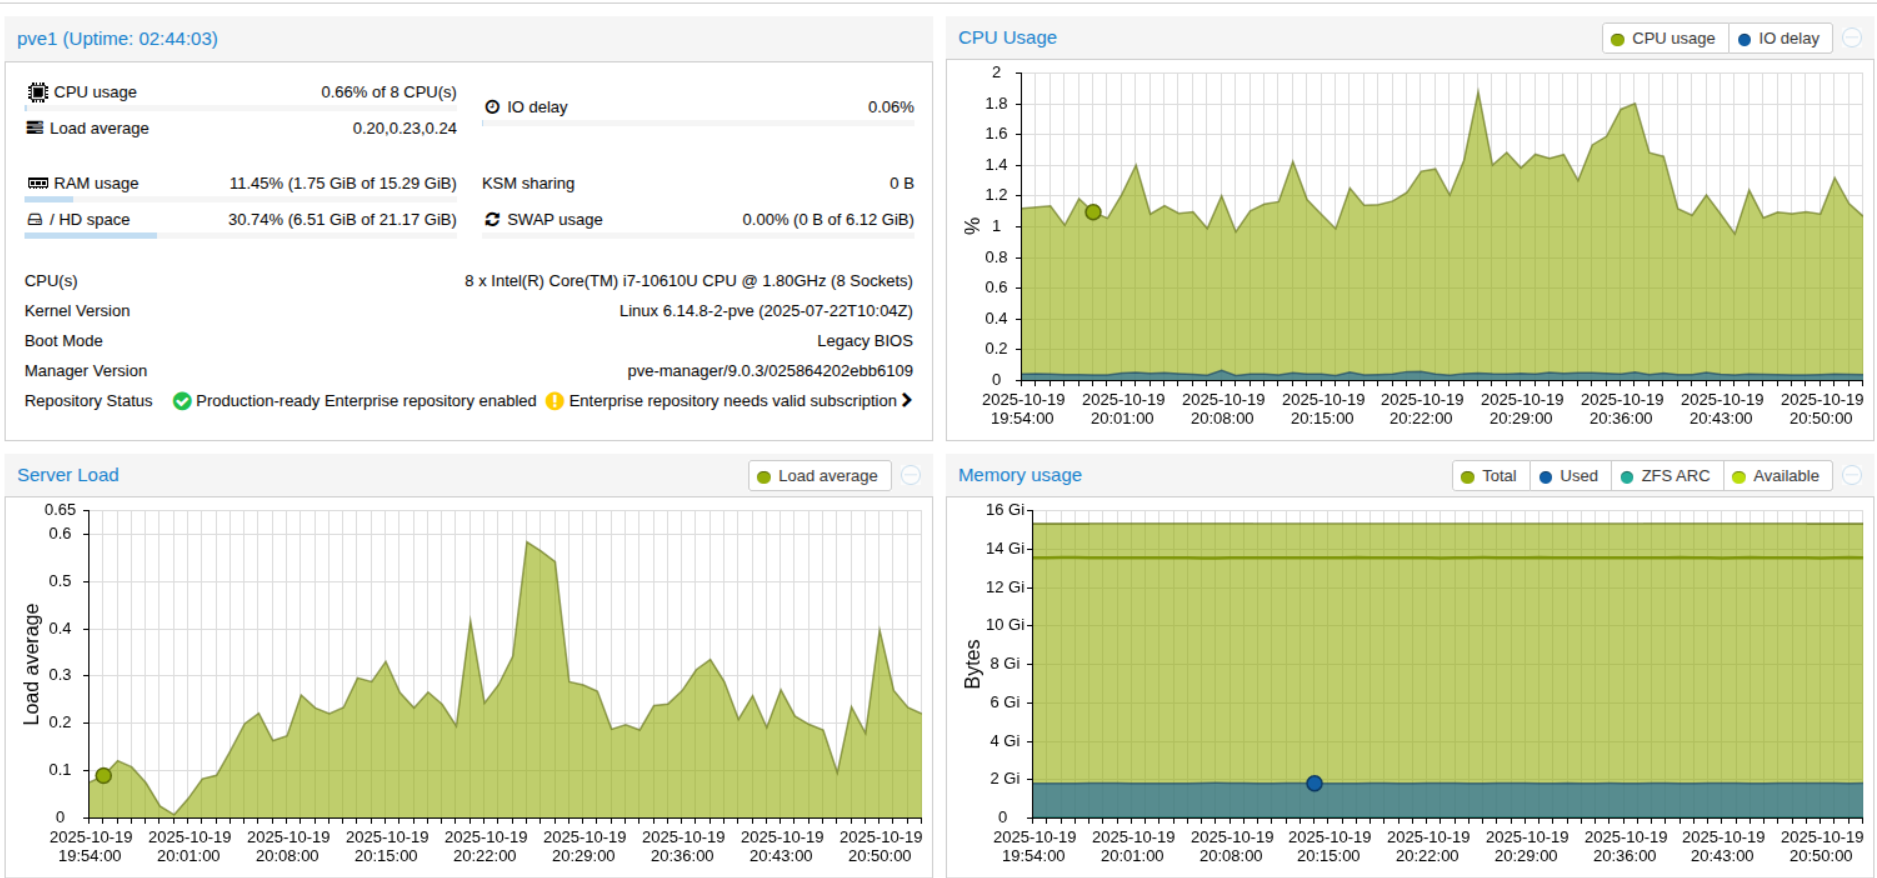
Task: Toggle IO delay series in legend
Action: click(x=1779, y=39)
